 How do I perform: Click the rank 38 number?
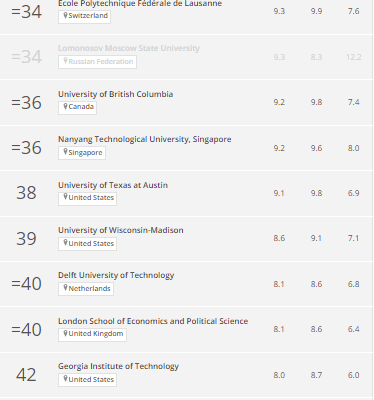point(26,193)
